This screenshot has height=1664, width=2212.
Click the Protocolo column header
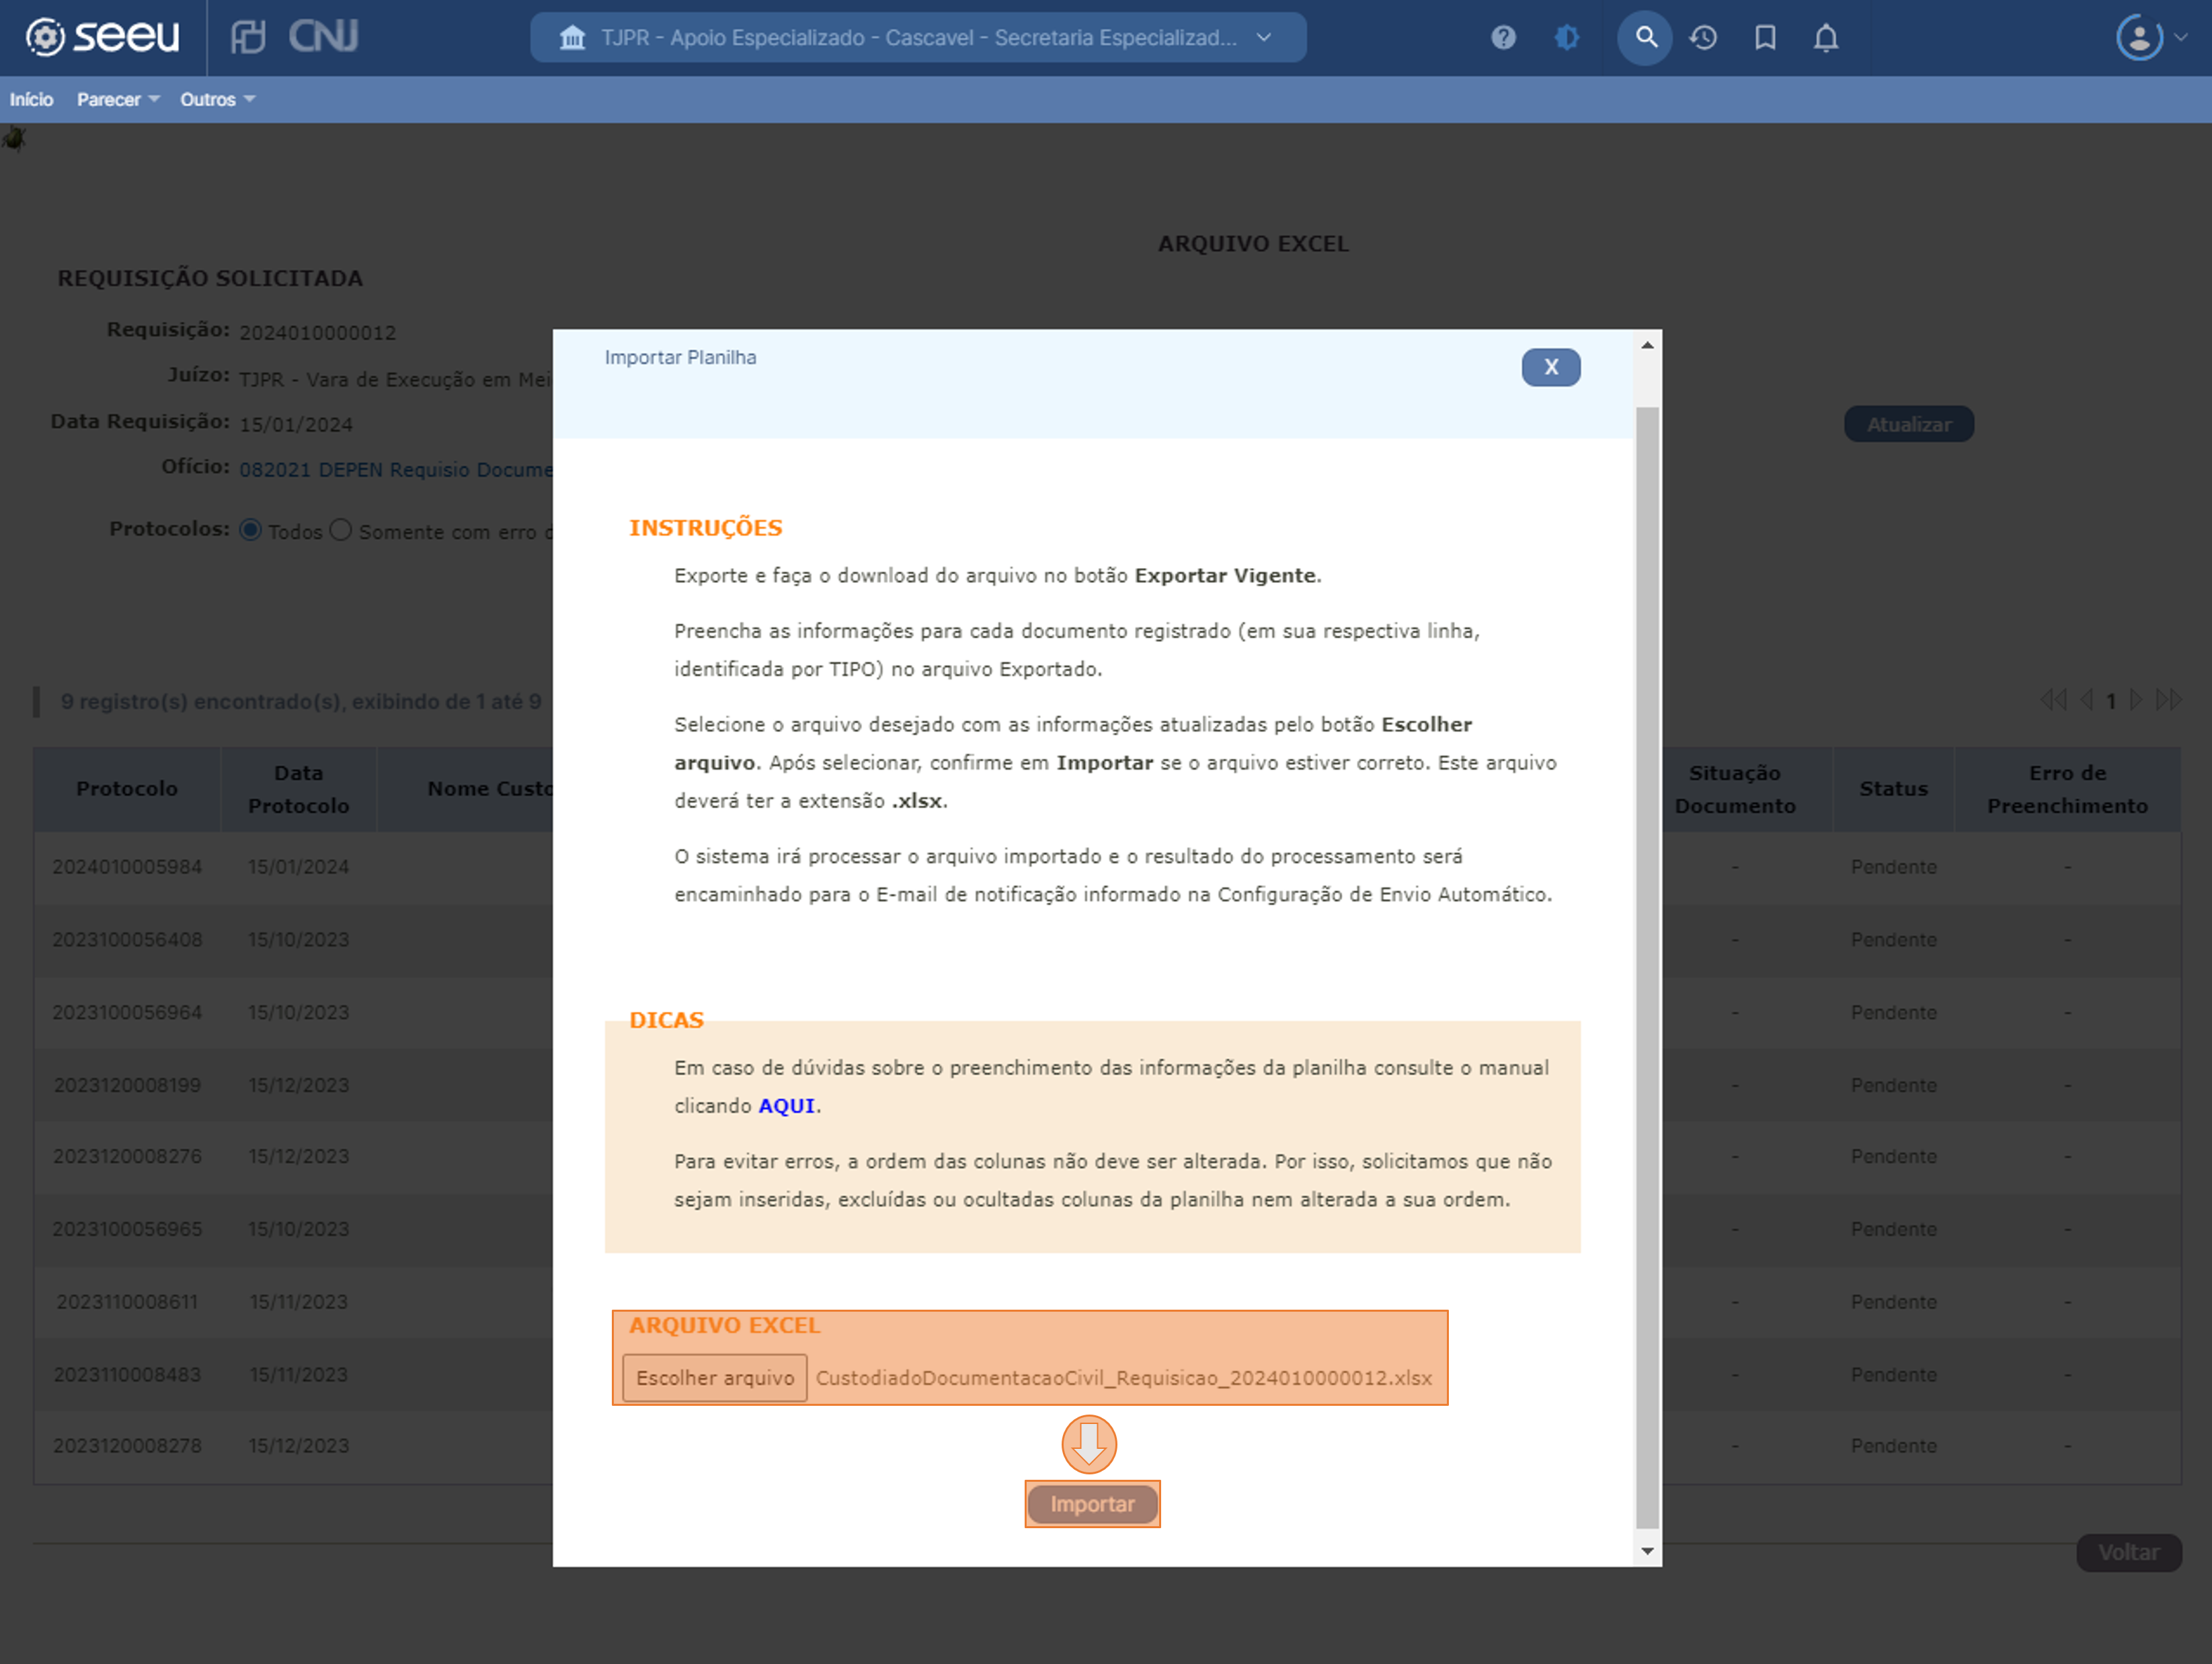tap(127, 789)
